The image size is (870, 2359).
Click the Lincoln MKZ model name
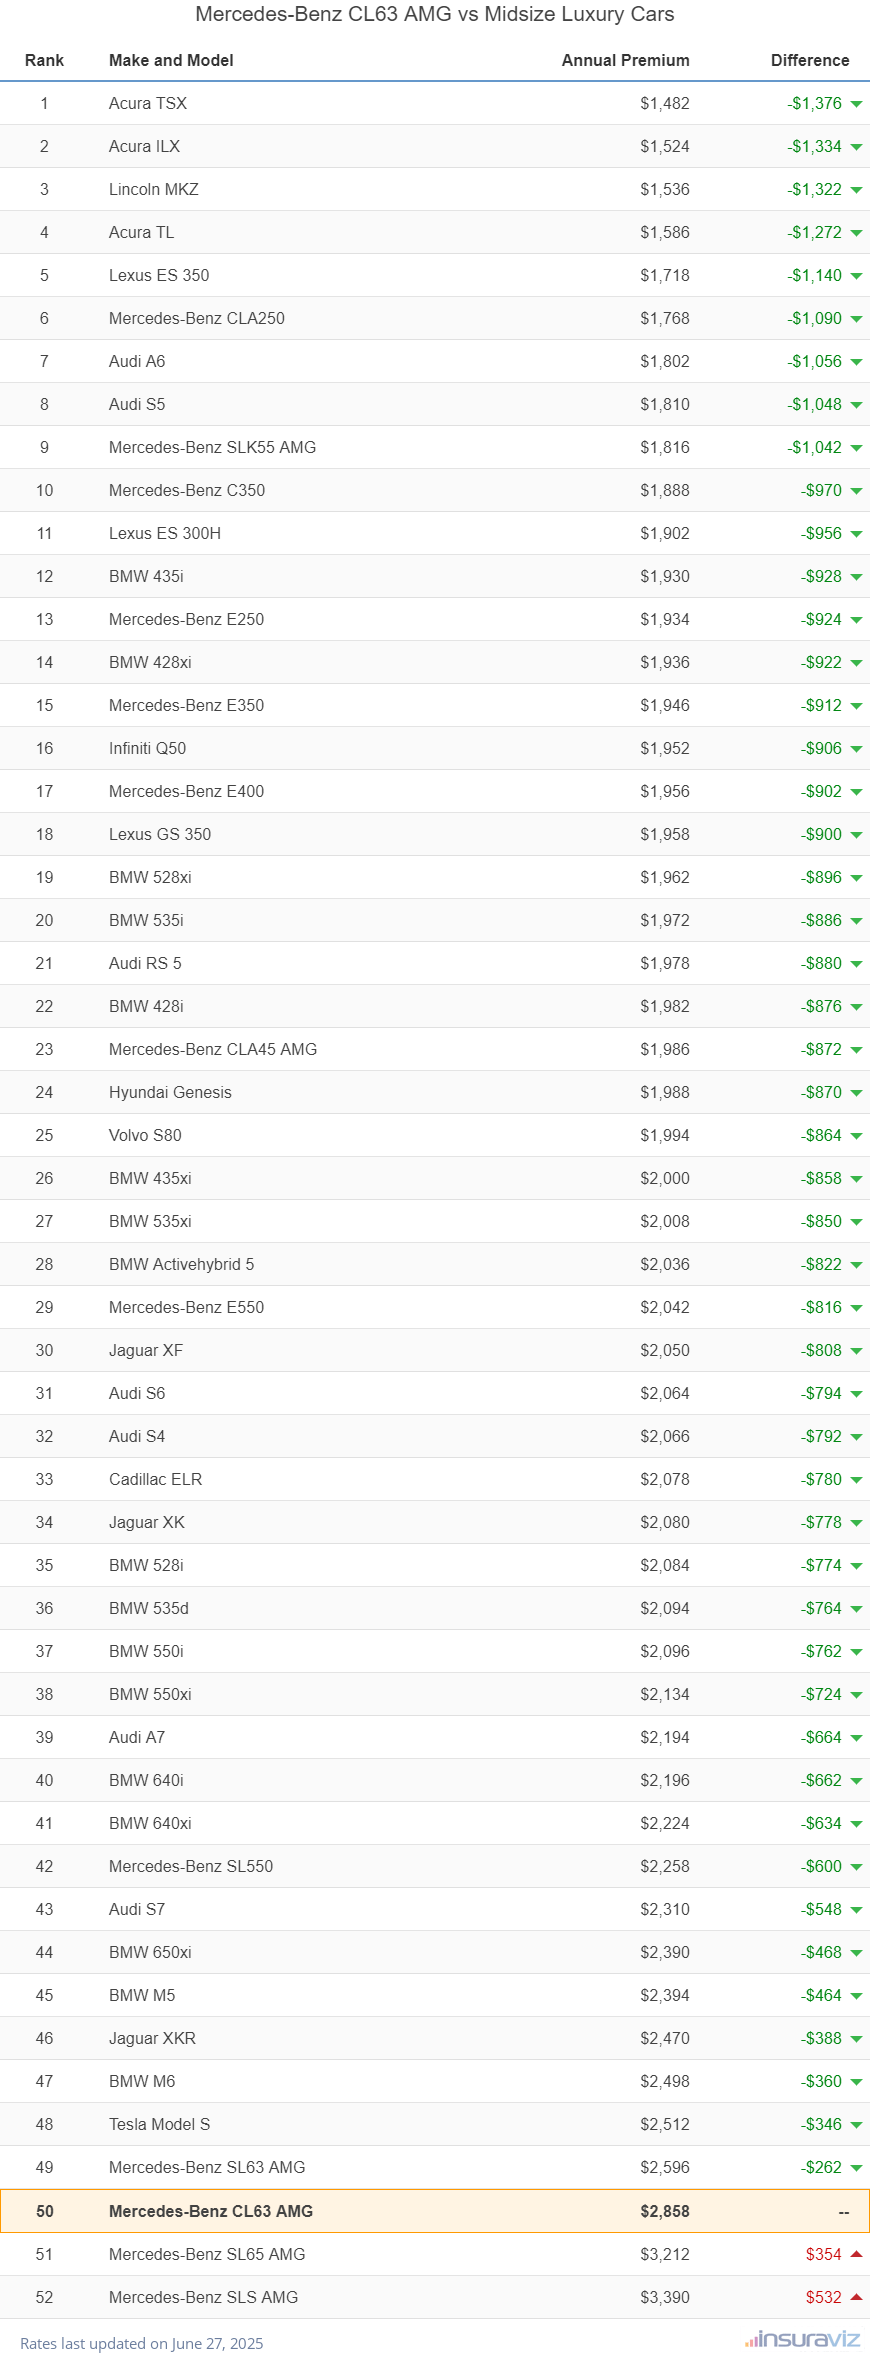click(153, 190)
